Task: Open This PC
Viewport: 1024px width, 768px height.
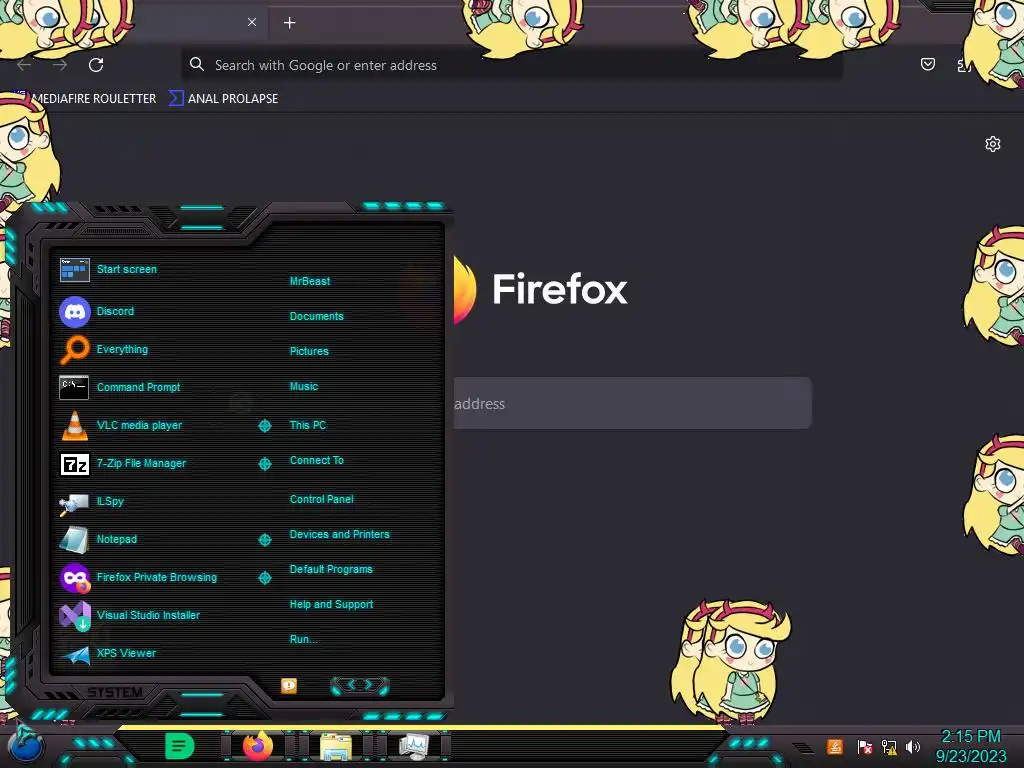Action: pyautogui.click(x=308, y=425)
